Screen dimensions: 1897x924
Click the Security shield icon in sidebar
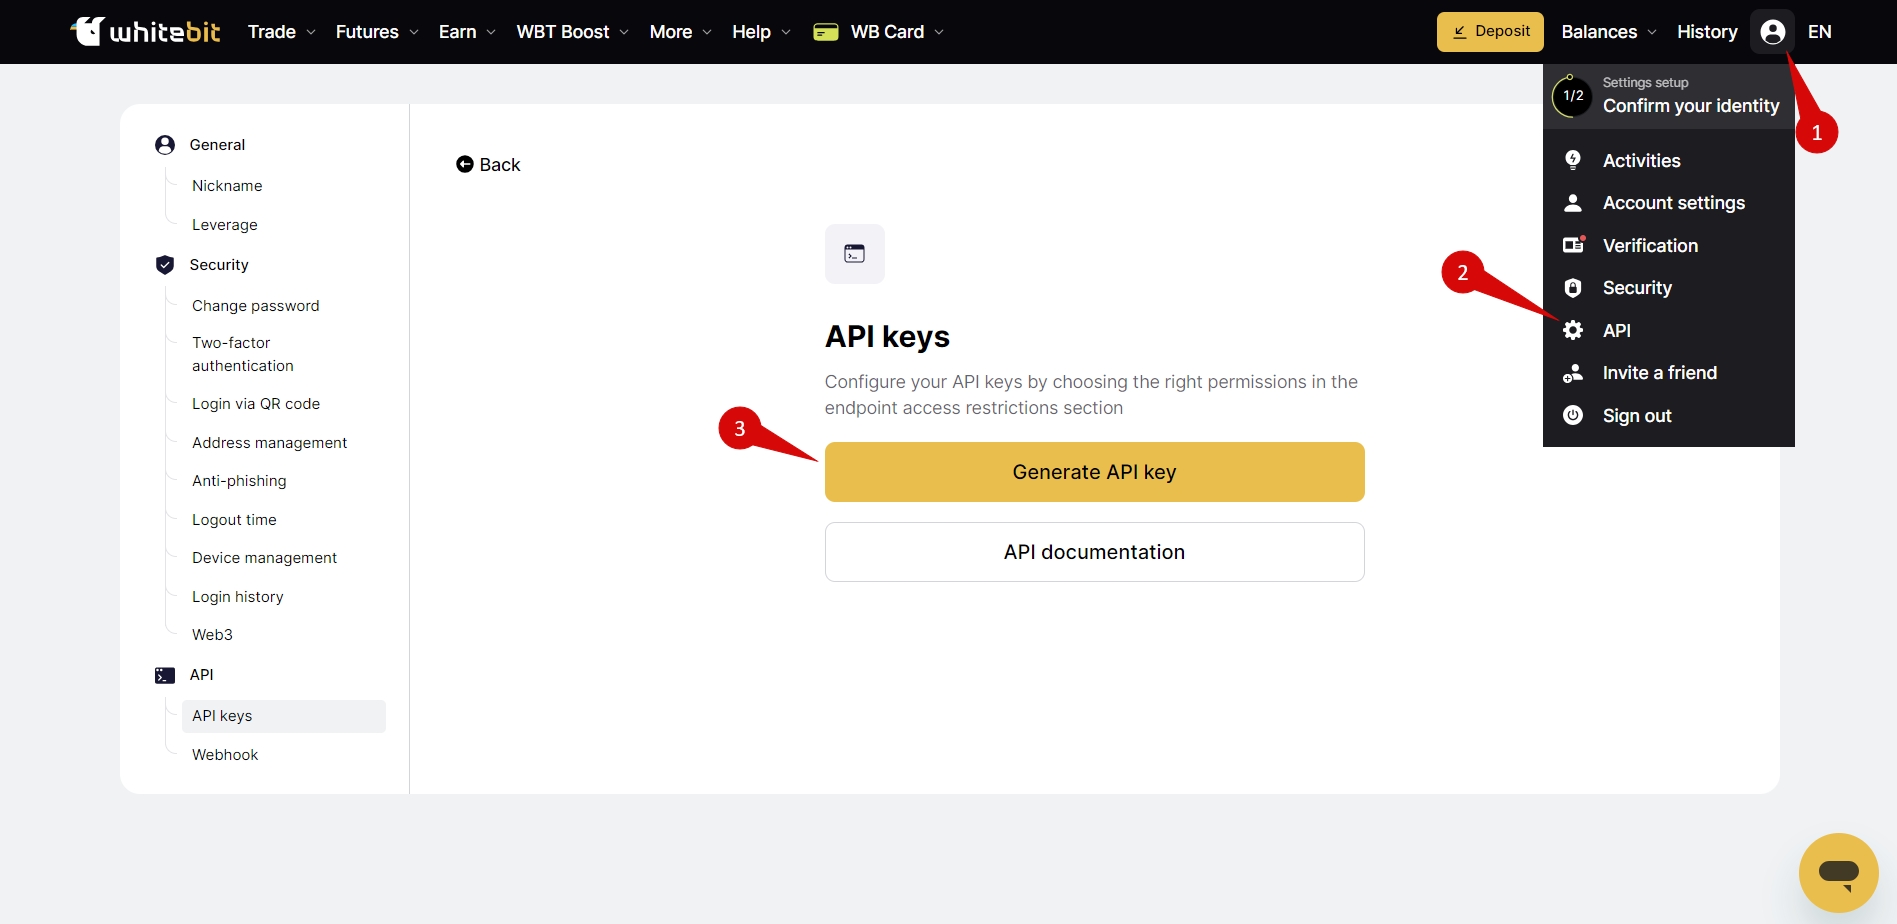click(x=165, y=265)
